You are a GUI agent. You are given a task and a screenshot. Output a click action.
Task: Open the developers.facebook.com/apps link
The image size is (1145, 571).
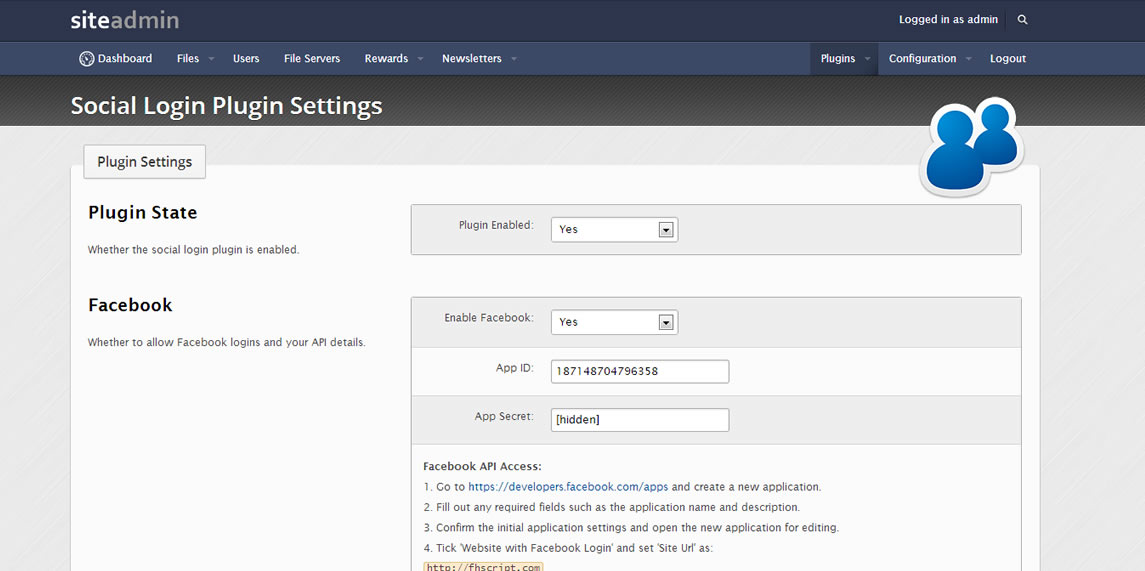568,486
